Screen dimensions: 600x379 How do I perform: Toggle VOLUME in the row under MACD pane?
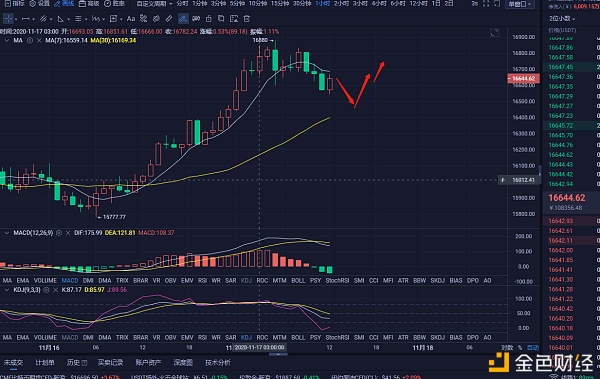45,281
